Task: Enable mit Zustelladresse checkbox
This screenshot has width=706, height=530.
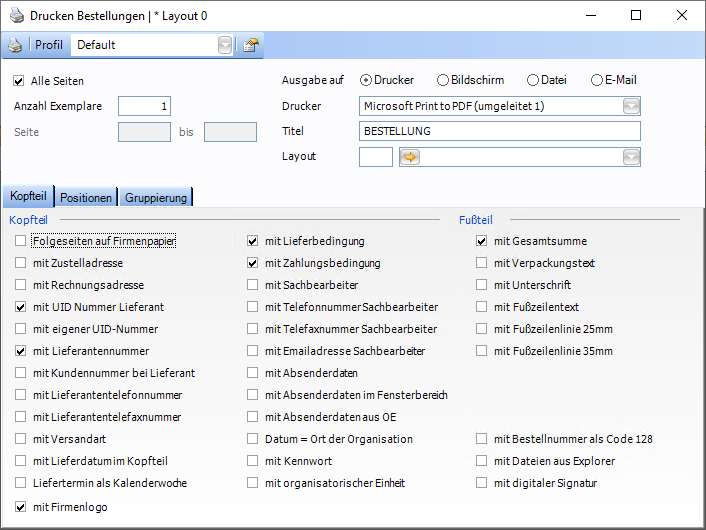Action: 21,263
